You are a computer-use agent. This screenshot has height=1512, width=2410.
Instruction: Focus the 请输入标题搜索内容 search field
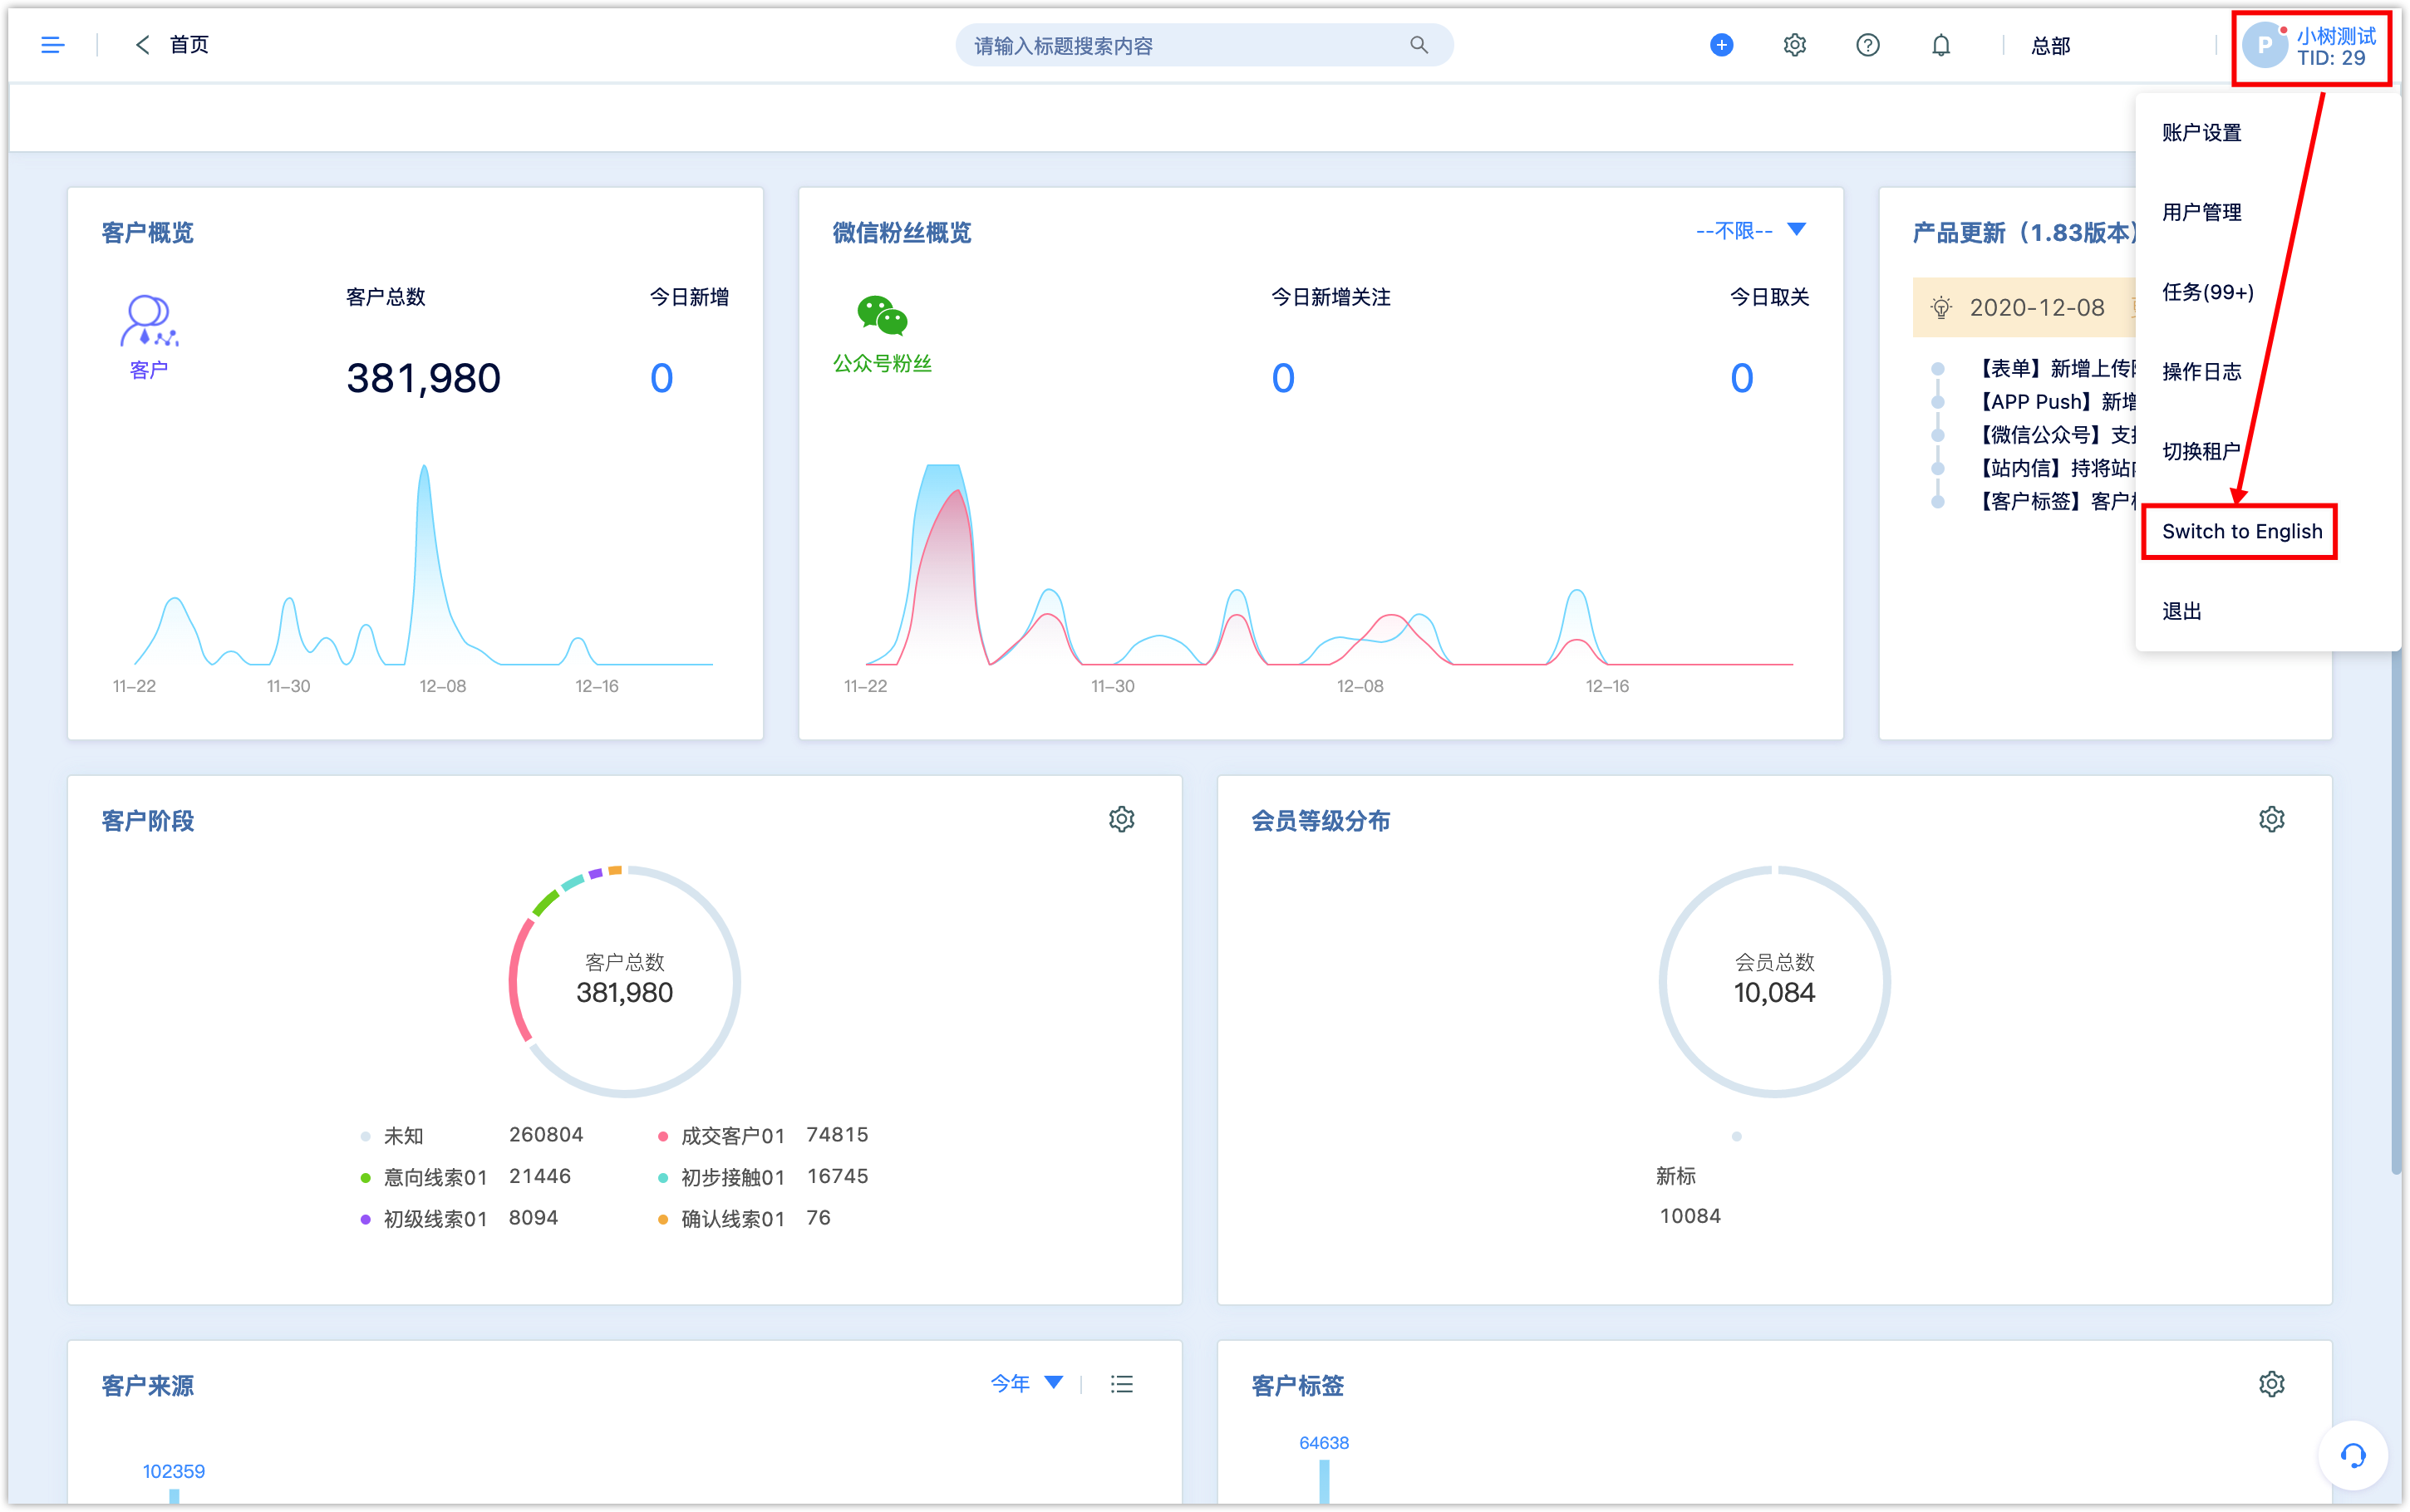click(1203, 45)
